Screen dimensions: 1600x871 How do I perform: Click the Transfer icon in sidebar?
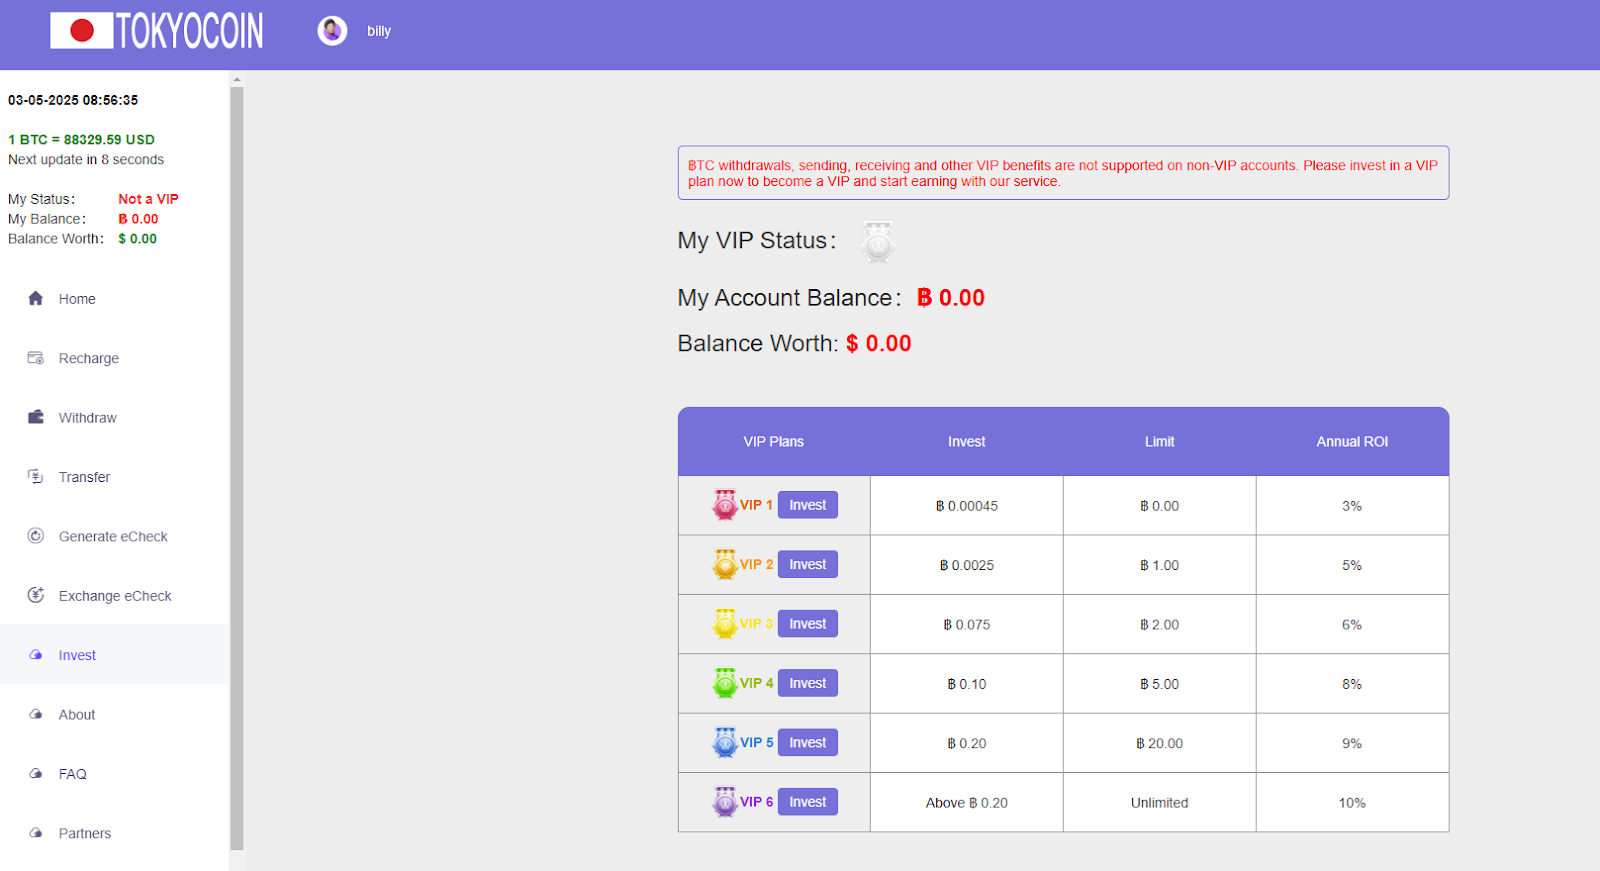click(x=36, y=476)
